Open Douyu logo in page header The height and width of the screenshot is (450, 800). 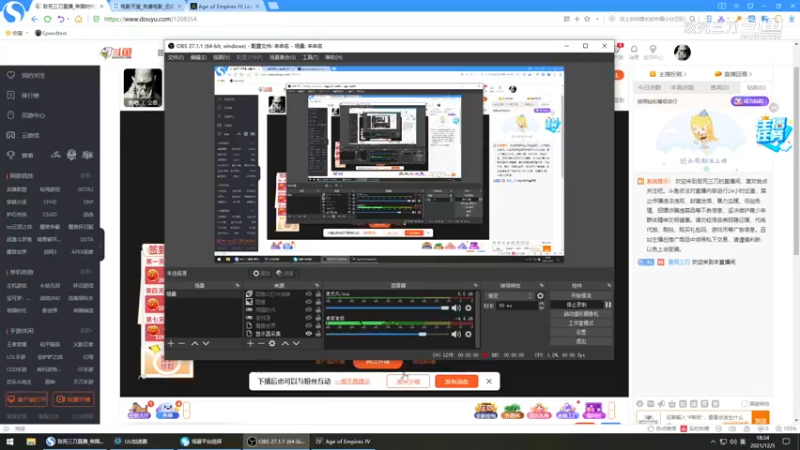116,52
